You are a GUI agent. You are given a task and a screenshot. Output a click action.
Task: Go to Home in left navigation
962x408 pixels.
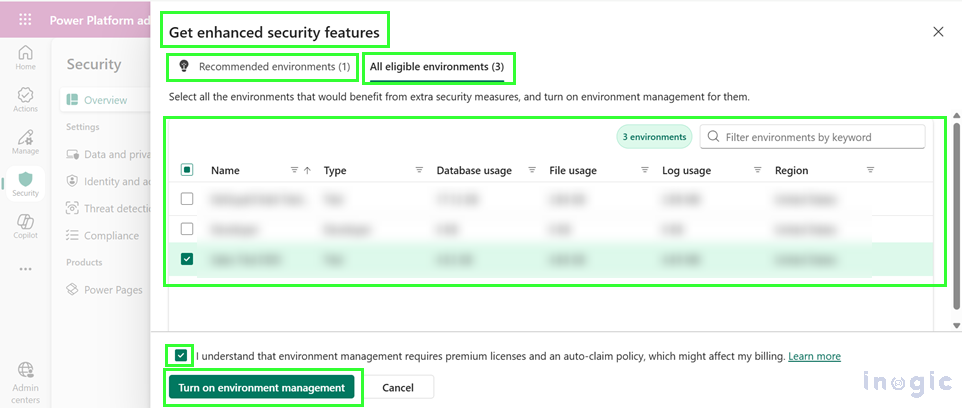pyautogui.click(x=25, y=58)
